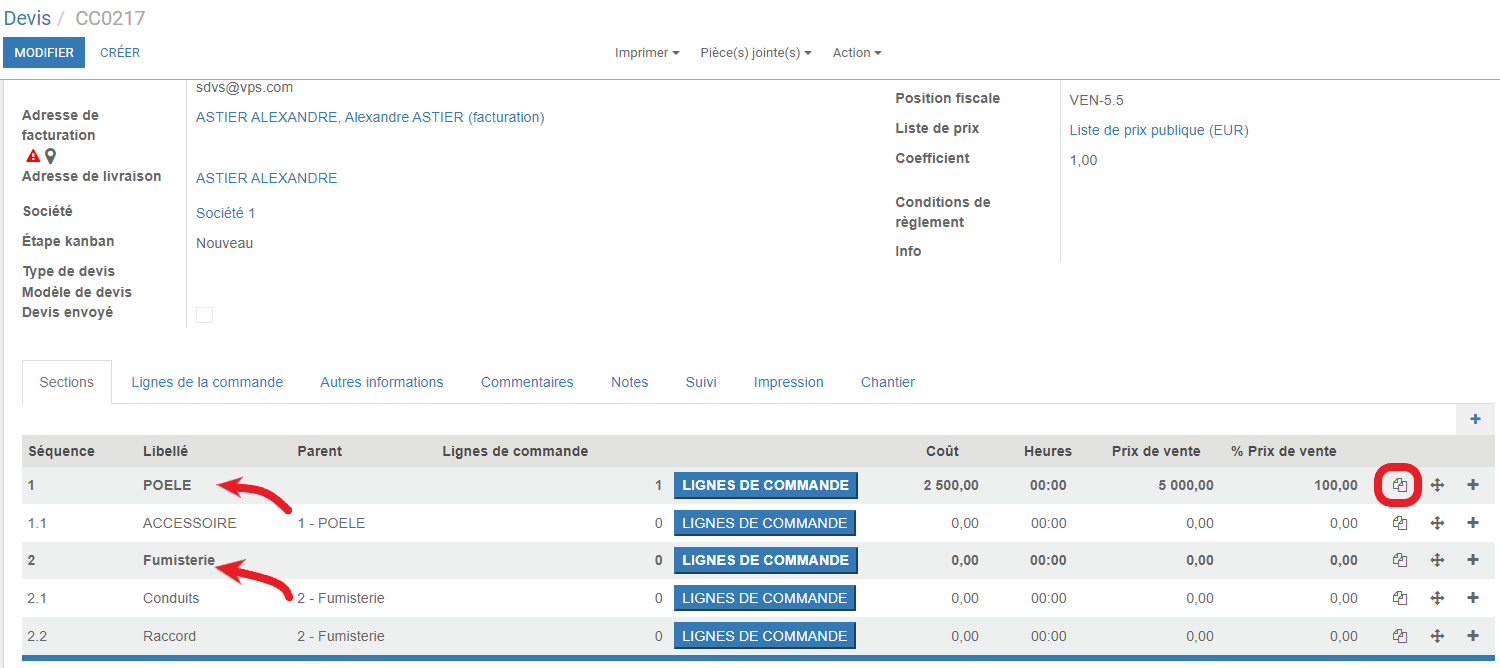Image resolution: width=1500 pixels, height=668 pixels.
Task: Duplicate the ACCESSOIRE section row
Action: (1400, 523)
